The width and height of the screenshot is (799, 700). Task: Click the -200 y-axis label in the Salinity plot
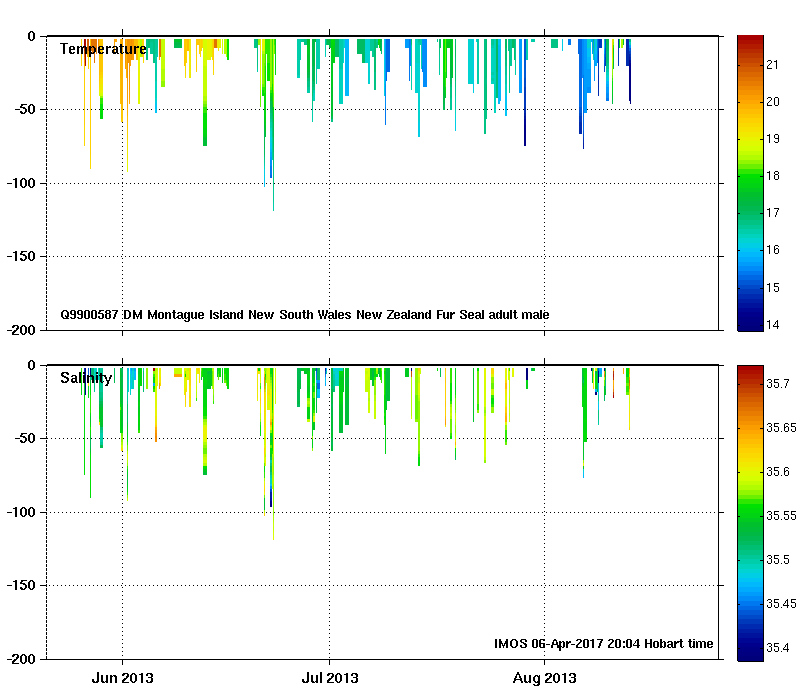point(22,659)
